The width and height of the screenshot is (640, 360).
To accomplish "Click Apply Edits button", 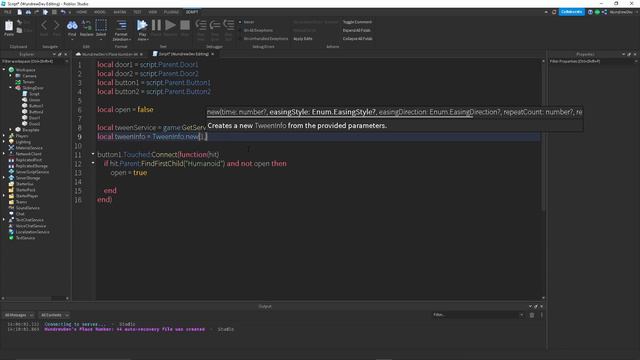I will click(x=303, y=38).
